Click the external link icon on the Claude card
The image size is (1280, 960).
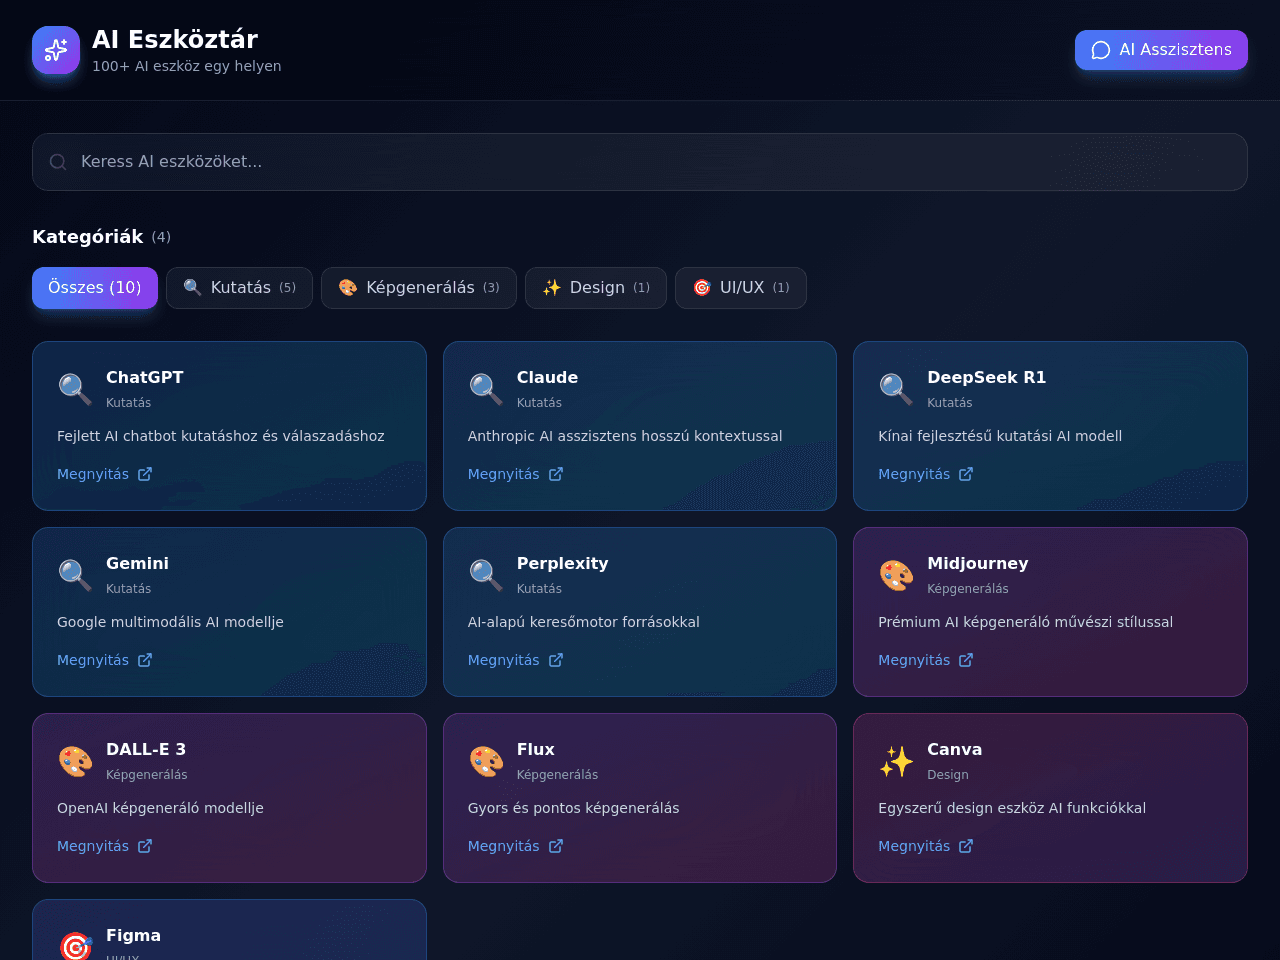556,474
